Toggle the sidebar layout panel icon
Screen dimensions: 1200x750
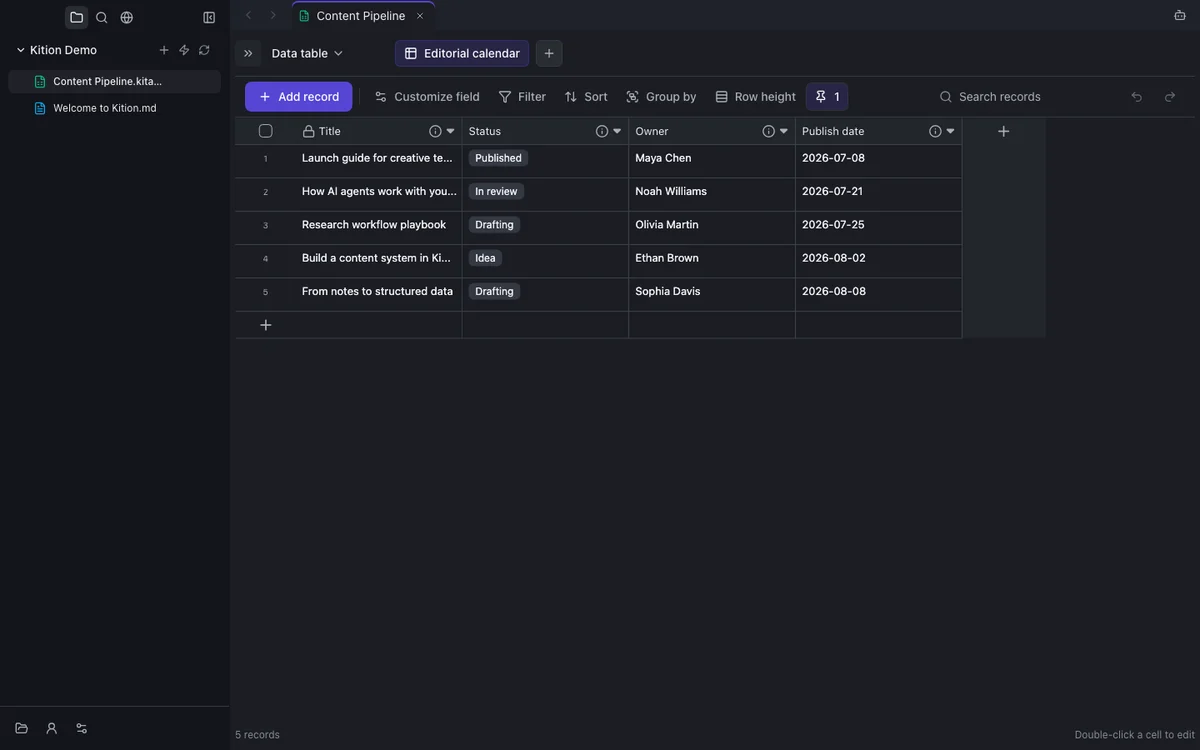click(209, 17)
